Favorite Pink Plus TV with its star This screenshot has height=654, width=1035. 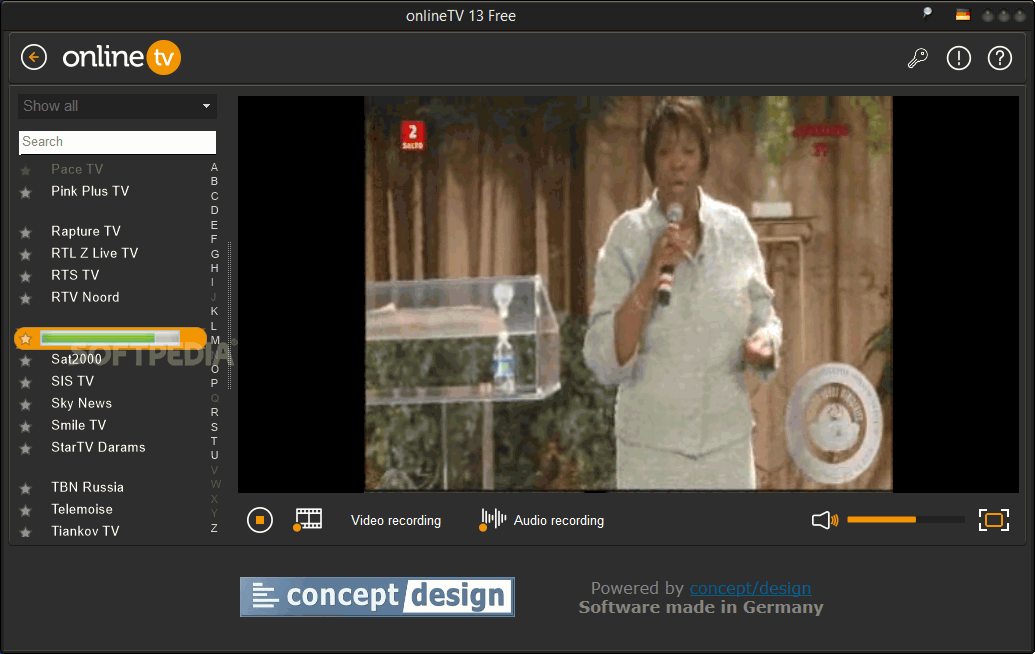[x=26, y=193]
